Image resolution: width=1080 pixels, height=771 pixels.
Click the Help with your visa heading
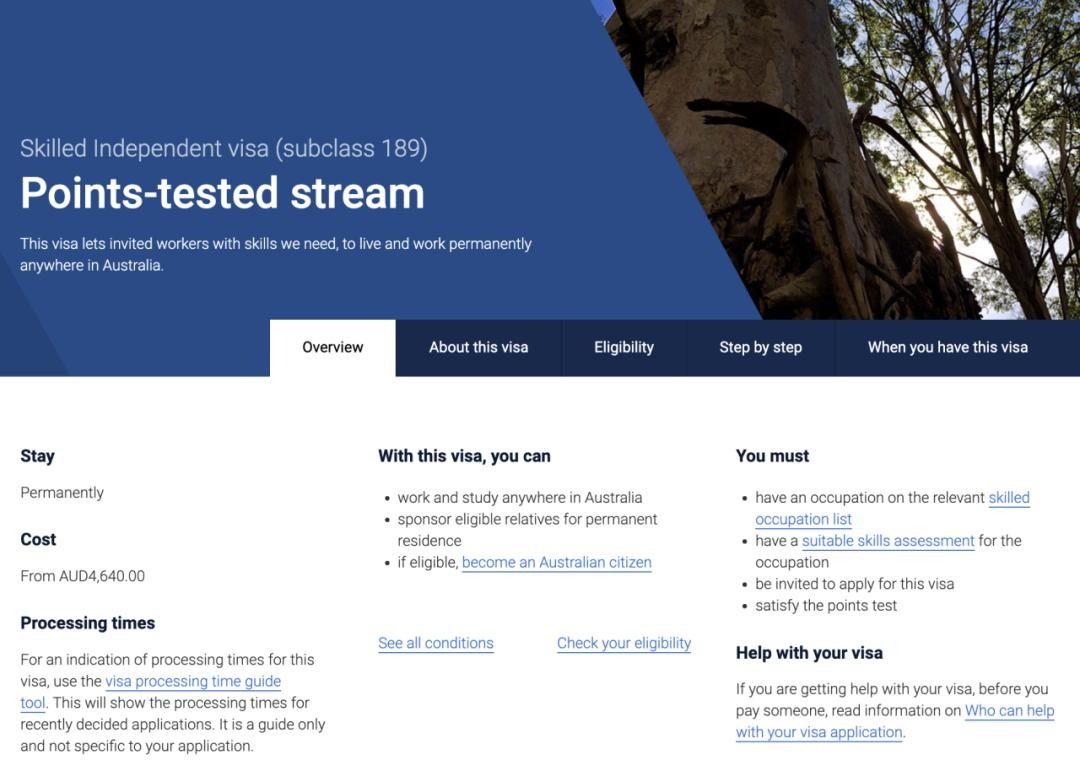pyautogui.click(x=809, y=653)
